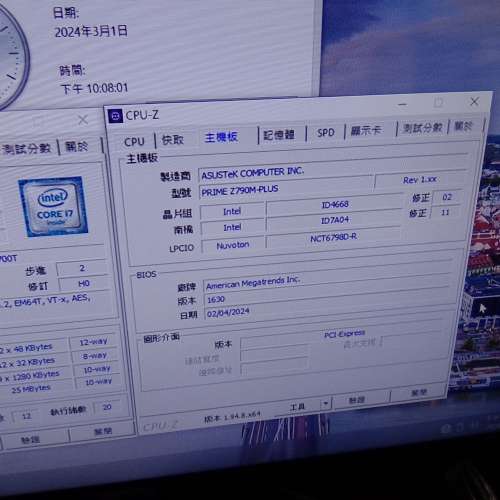Image resolution: width=500 pixels, height=500 pixels.
Task: Close the front CPU-Z window
Action: (x=474, y=102)
